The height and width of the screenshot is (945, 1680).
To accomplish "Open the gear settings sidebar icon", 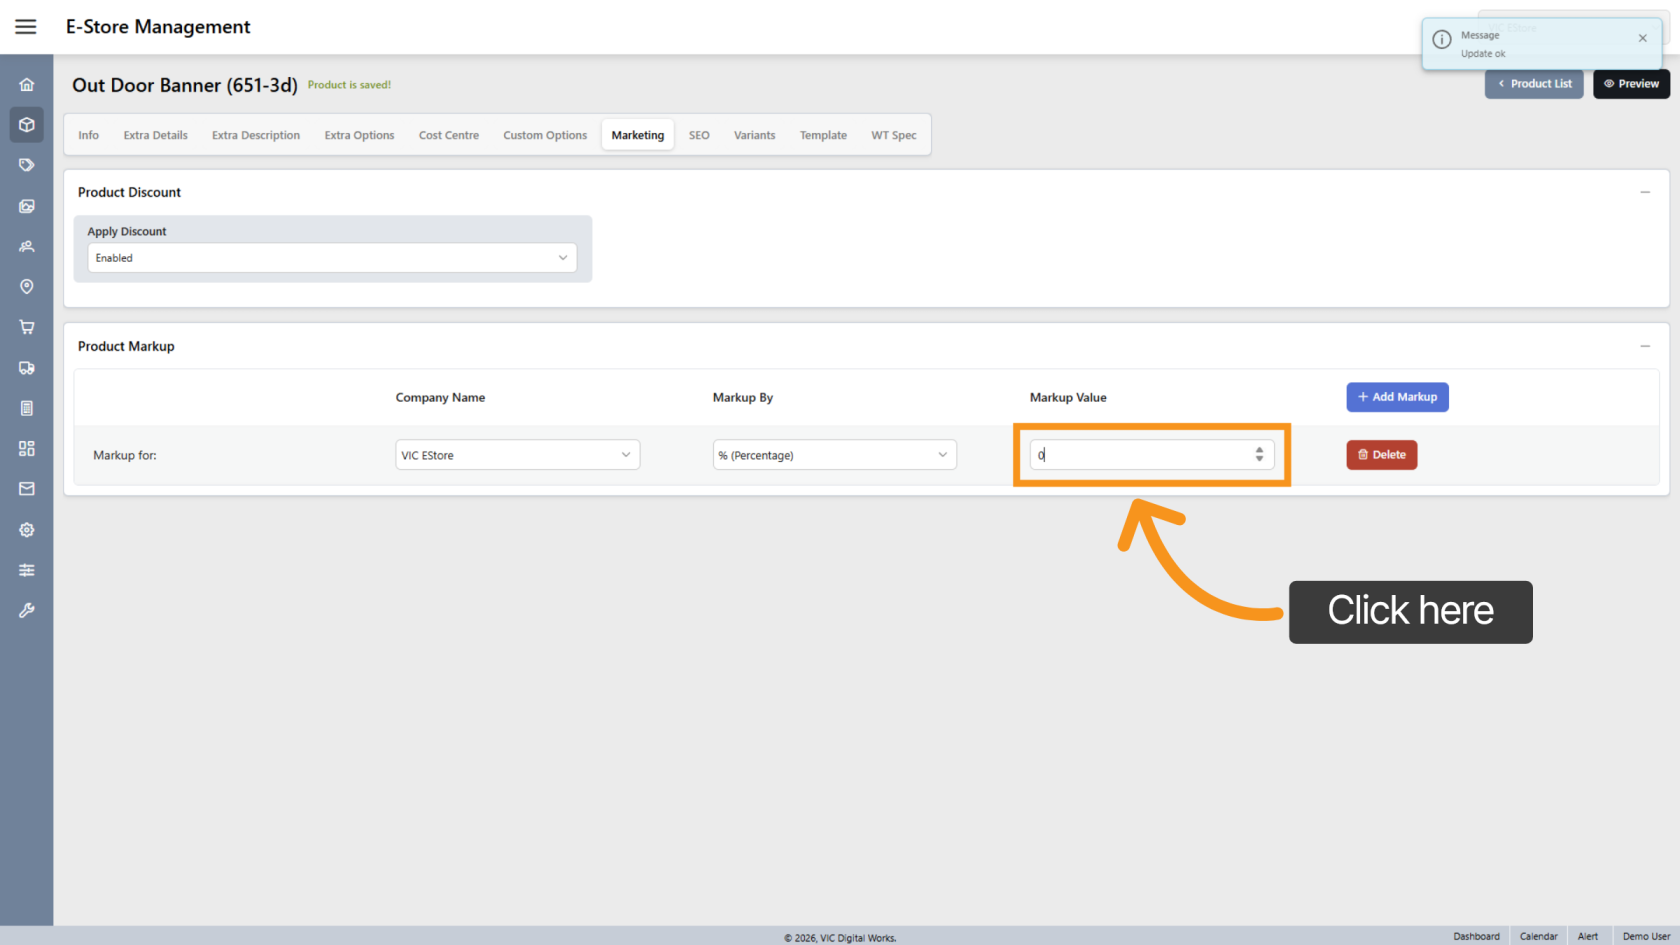I will [x=27, y=530].
